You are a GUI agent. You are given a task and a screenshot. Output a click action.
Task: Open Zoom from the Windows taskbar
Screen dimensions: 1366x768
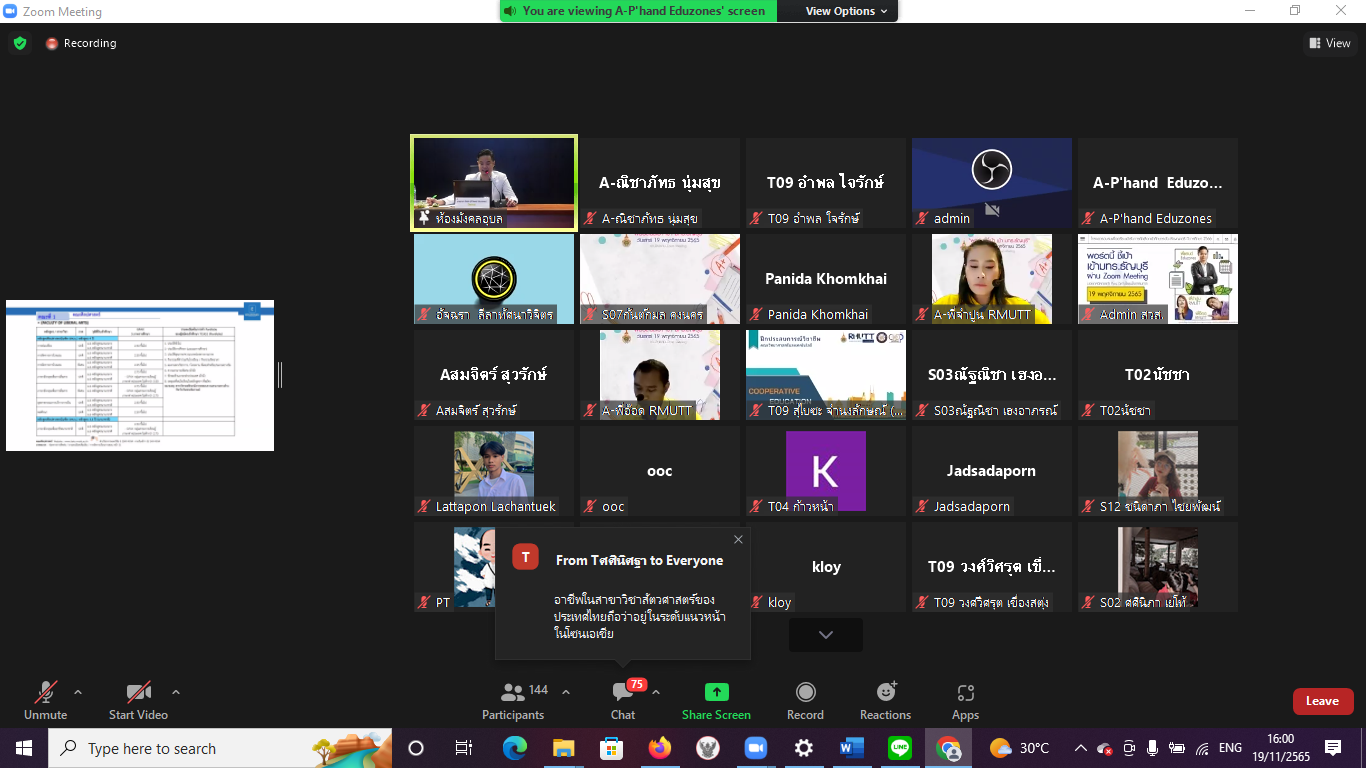point(755,748)
